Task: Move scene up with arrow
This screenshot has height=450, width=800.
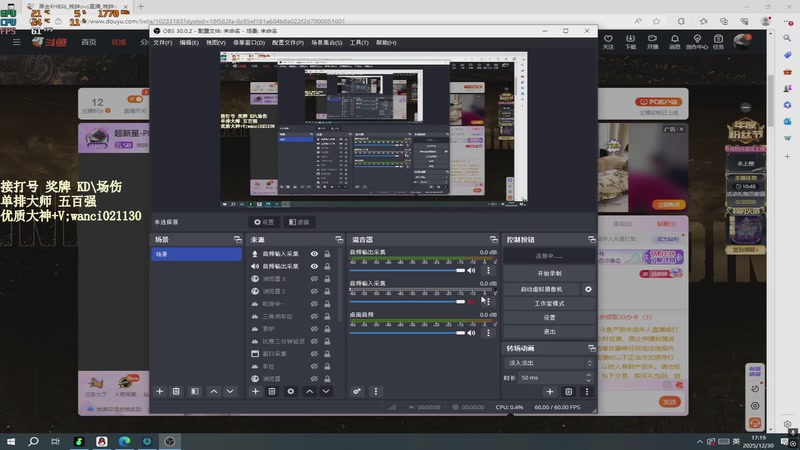Action: 214,391
